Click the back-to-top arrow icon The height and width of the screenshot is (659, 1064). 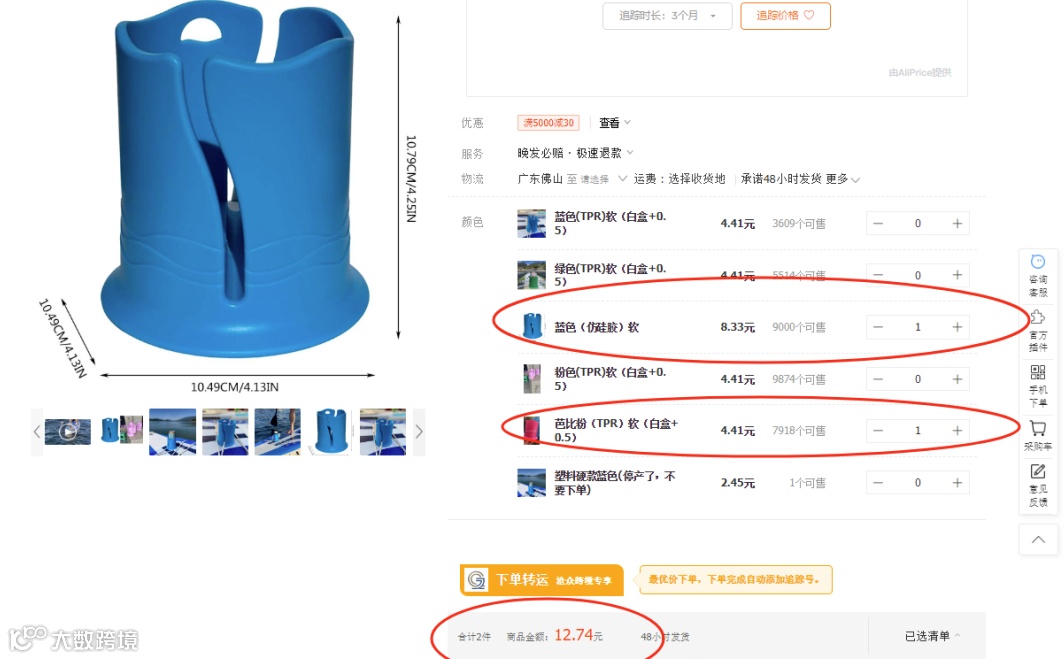click(1038, 540)
